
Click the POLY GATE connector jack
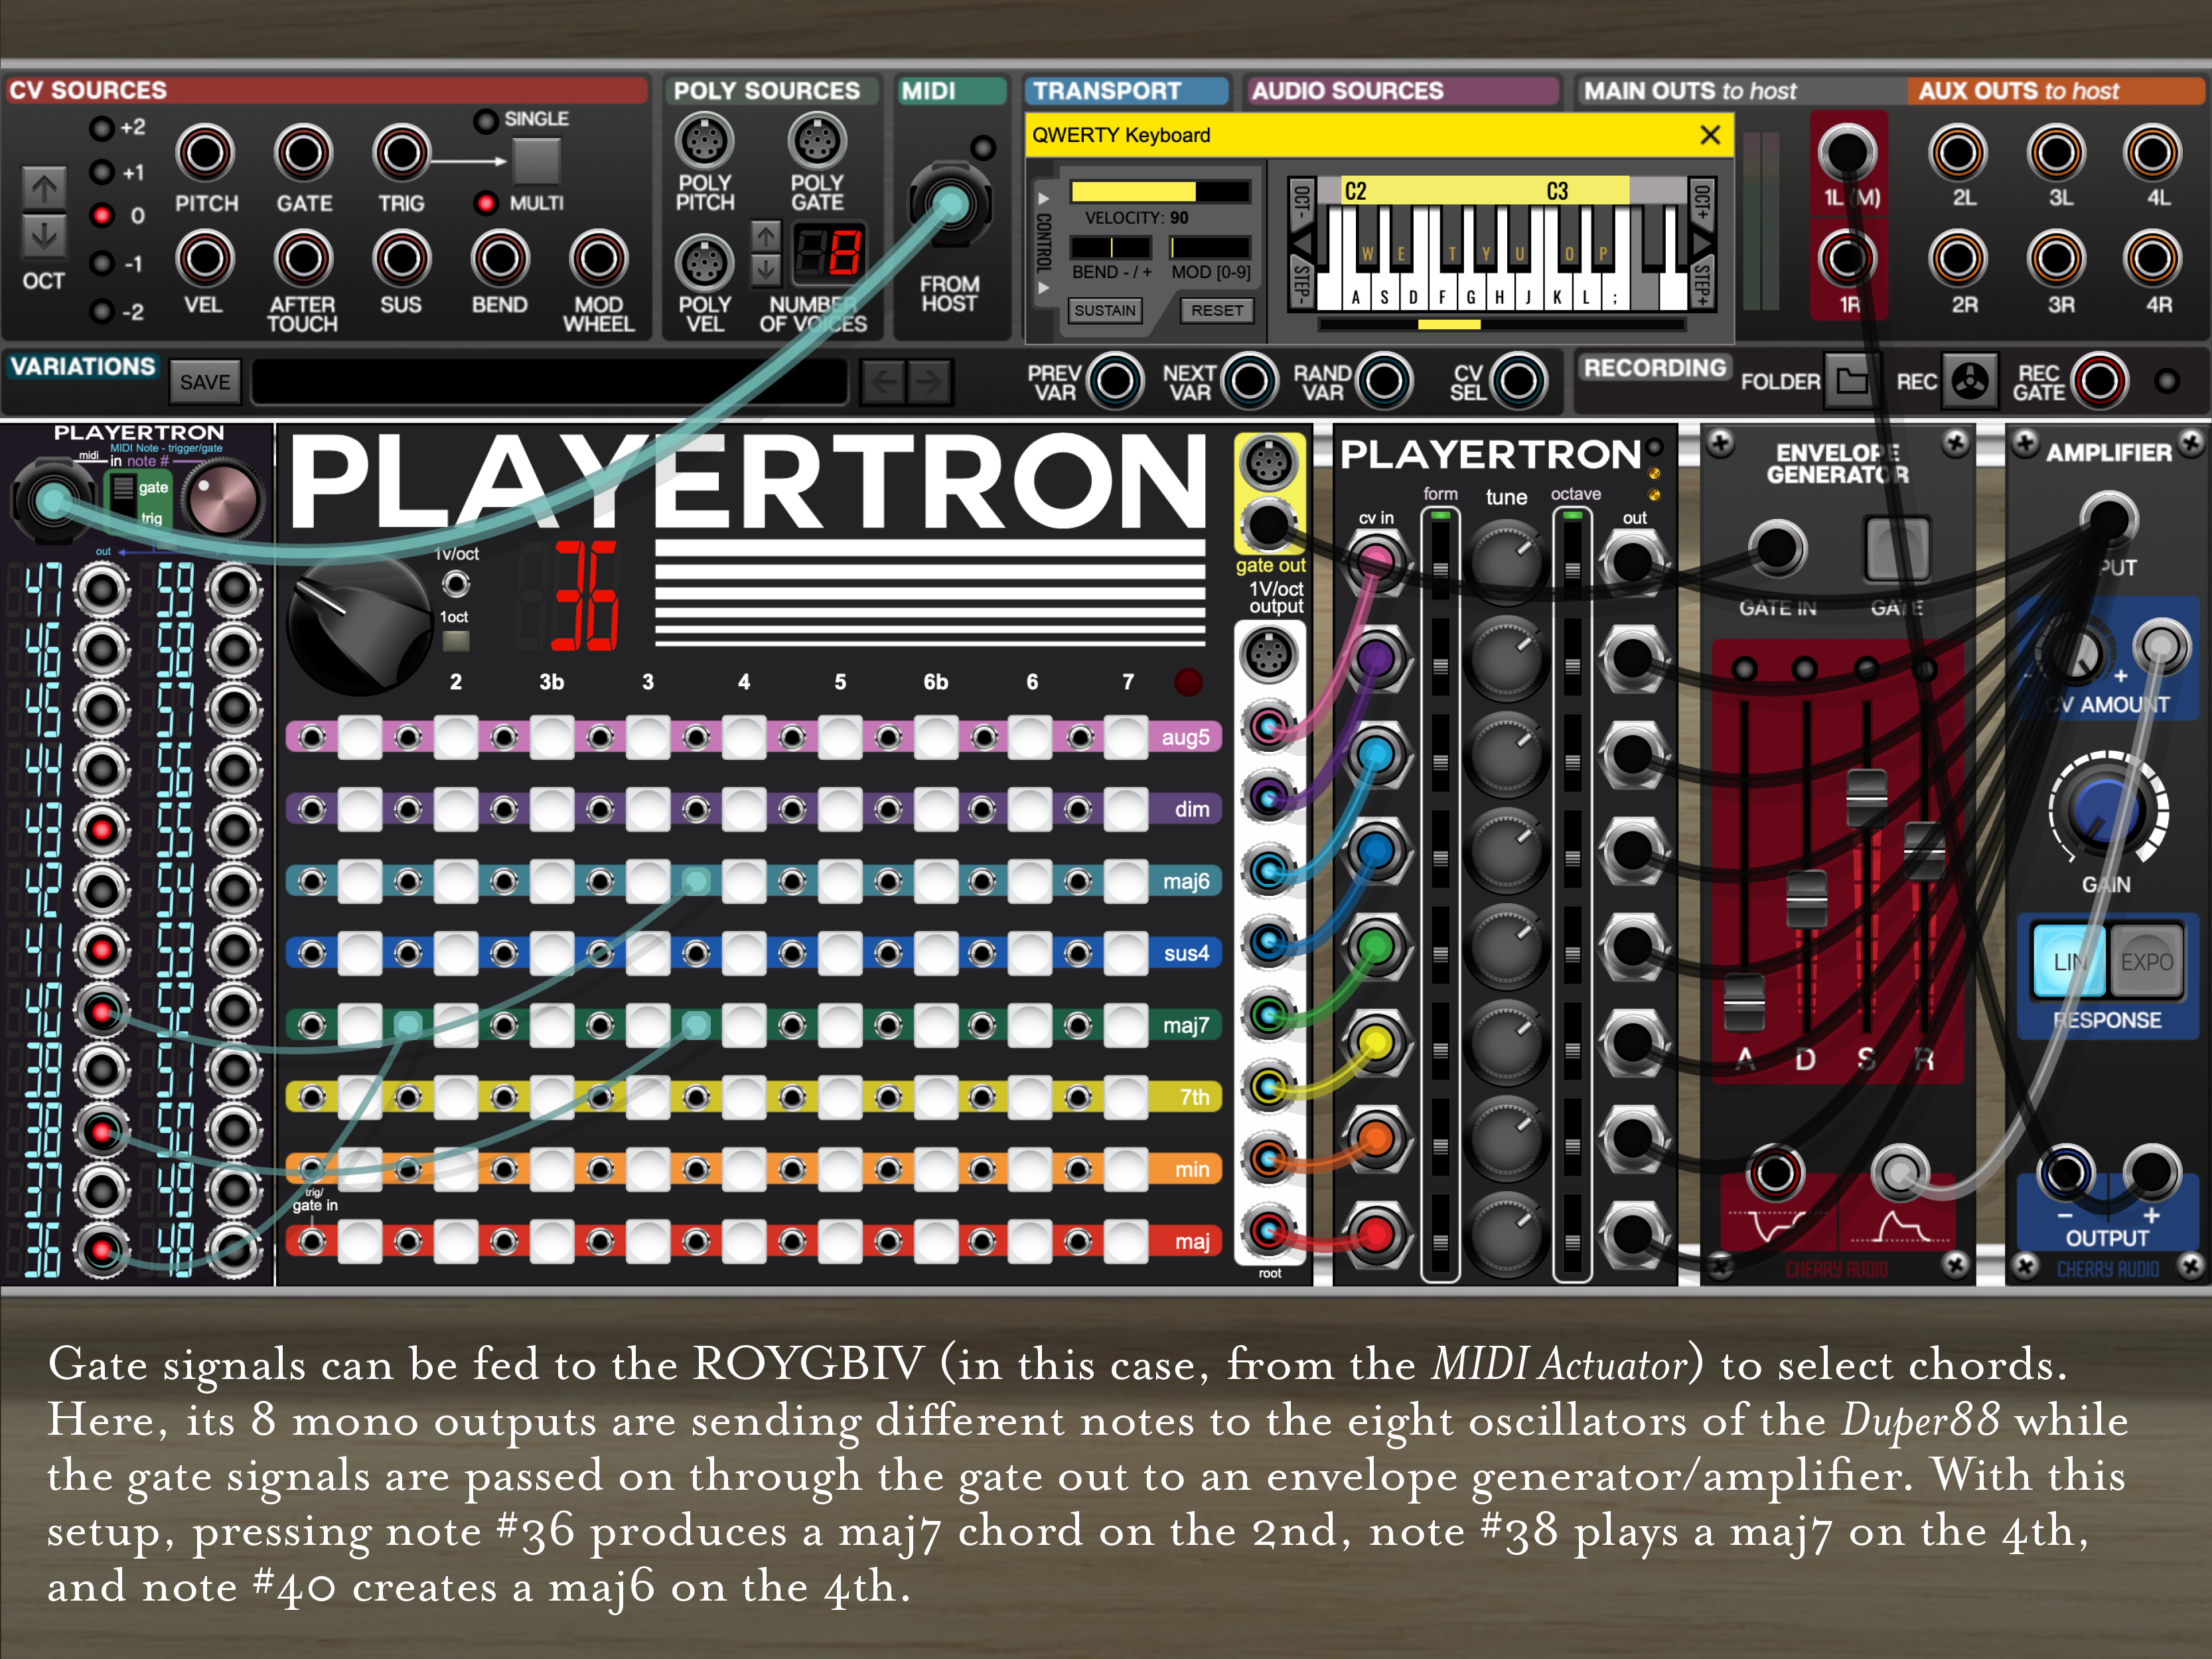click(817, 141)
